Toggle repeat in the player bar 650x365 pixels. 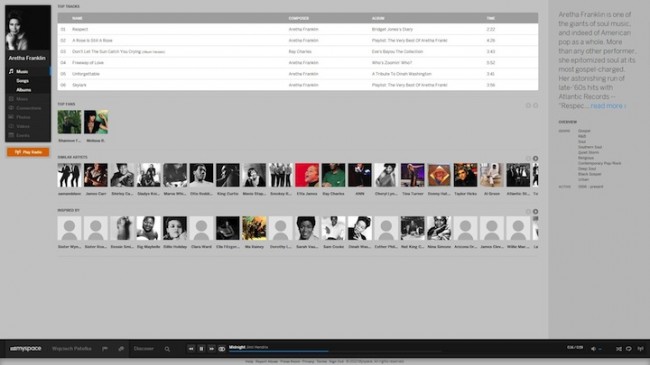coord(629,349)
